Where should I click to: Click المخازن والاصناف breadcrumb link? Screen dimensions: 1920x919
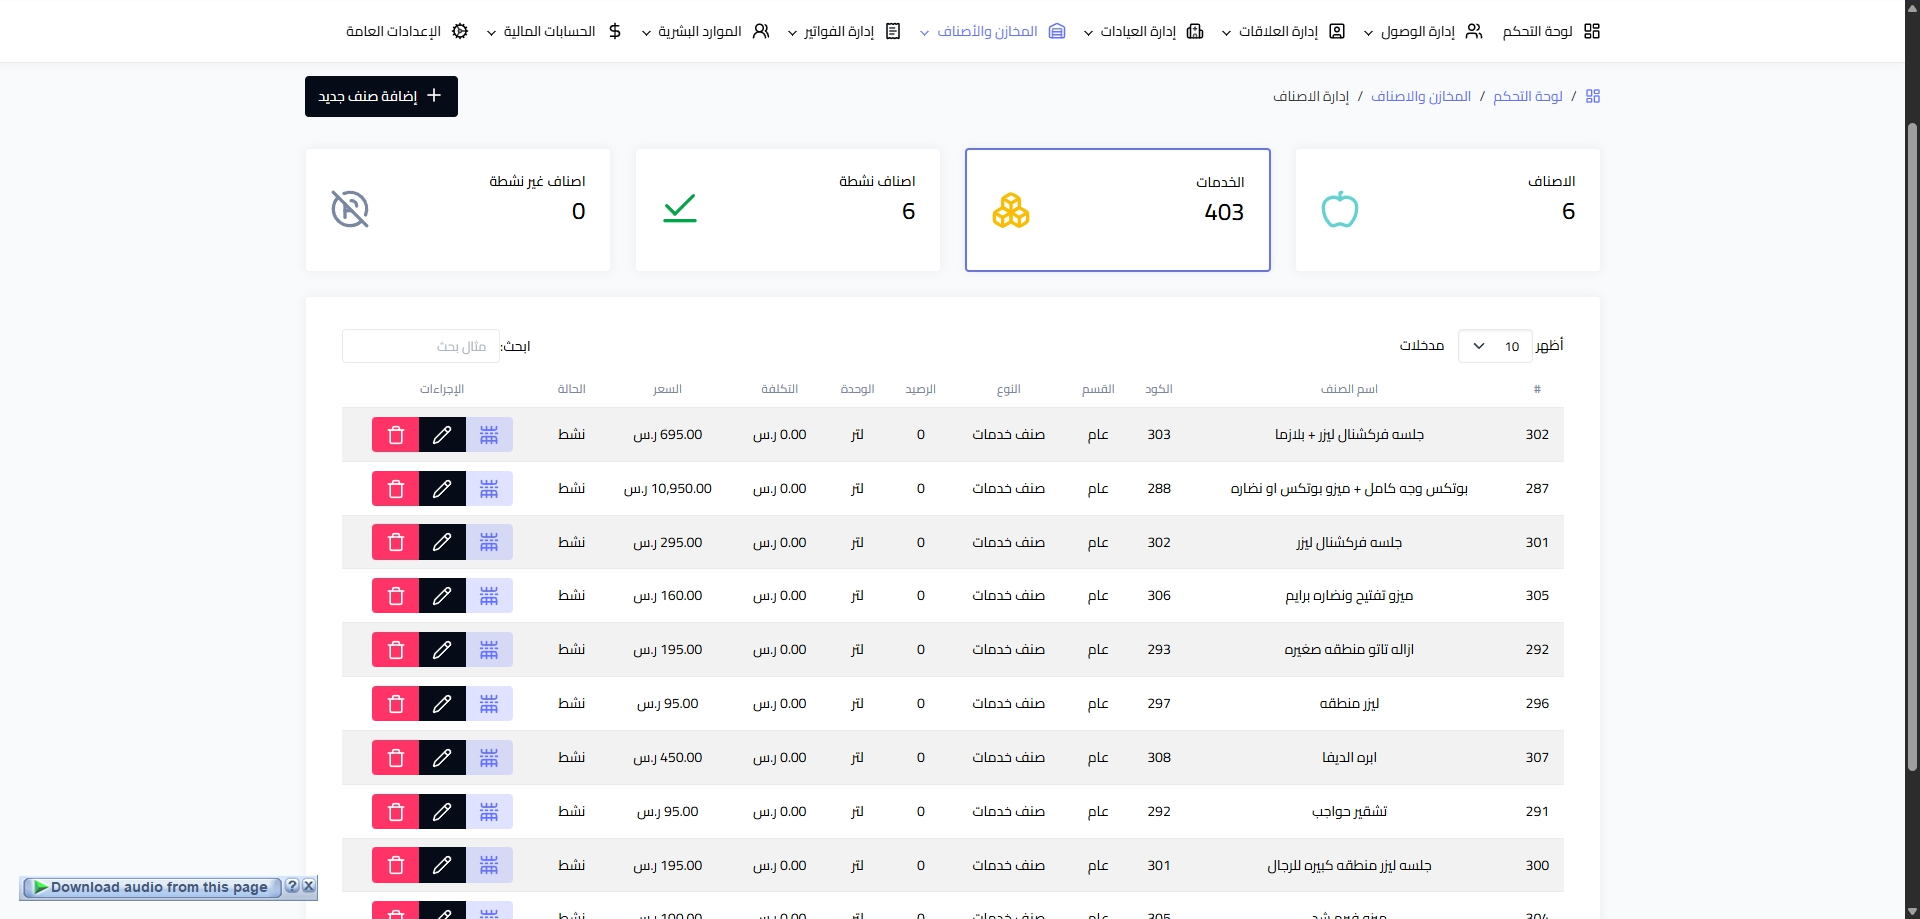[x=1420, y=96]
